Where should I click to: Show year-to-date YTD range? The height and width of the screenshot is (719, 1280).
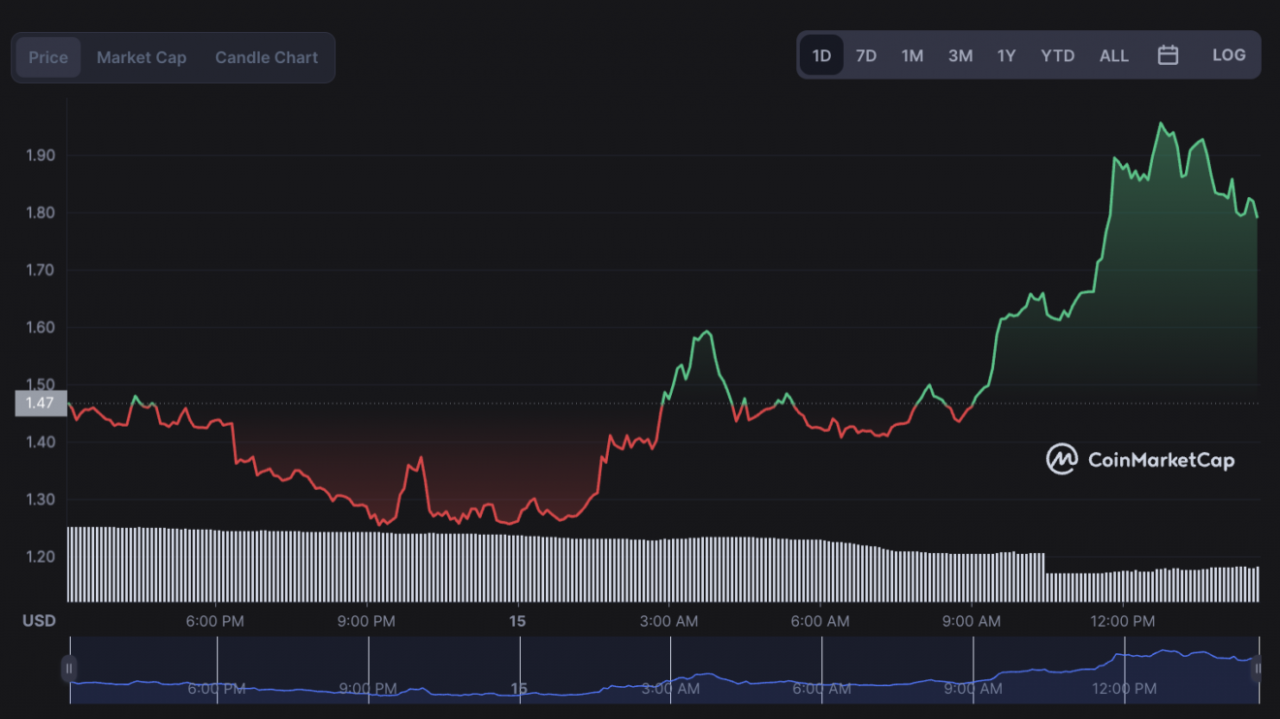click(x=1057, y=56)
